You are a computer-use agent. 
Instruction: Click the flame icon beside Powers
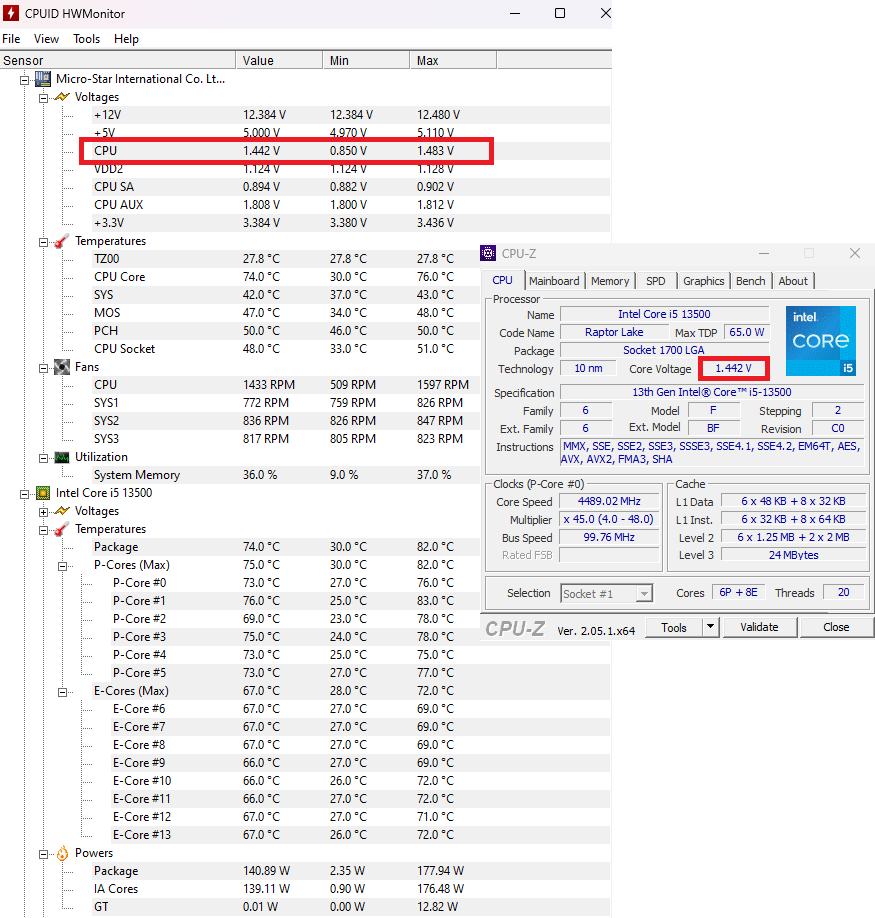(62, 853)
